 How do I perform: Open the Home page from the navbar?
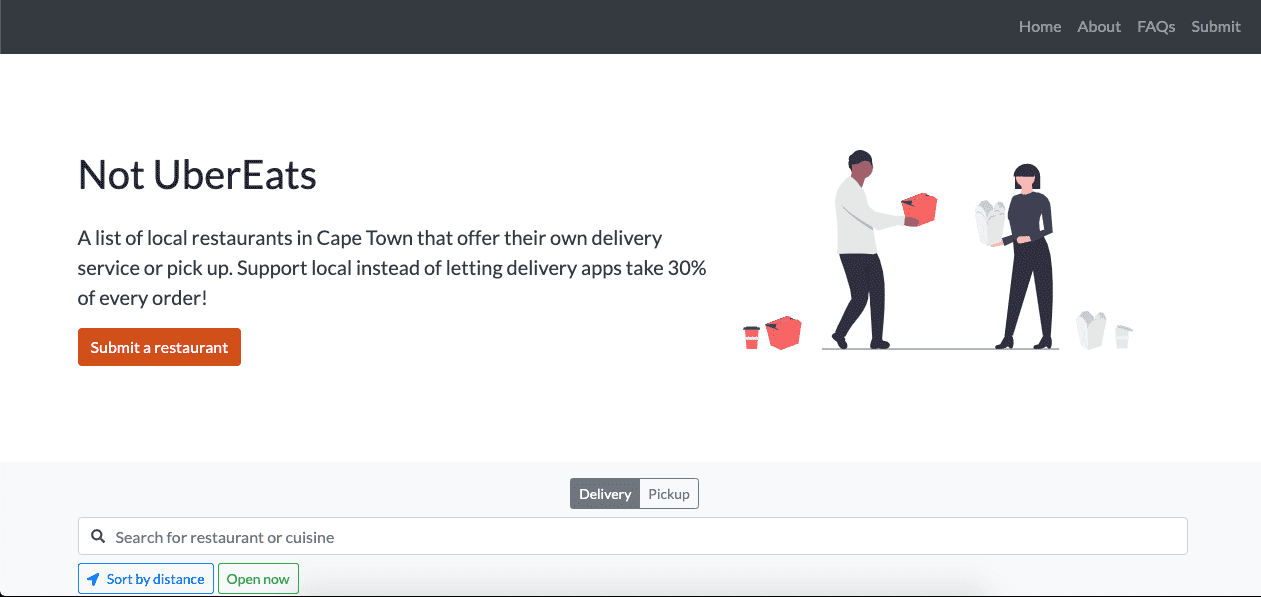pos(1040,27)
